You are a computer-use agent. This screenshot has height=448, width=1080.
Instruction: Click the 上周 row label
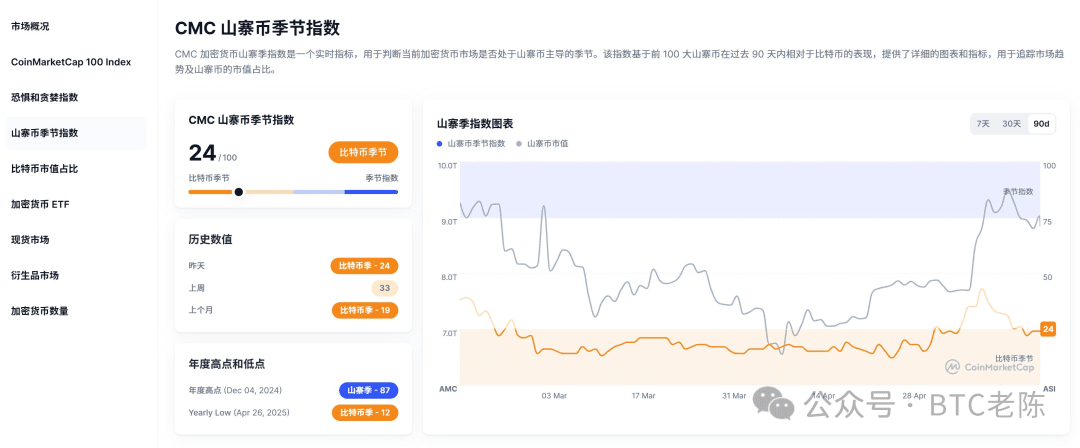tap(196, 288)
